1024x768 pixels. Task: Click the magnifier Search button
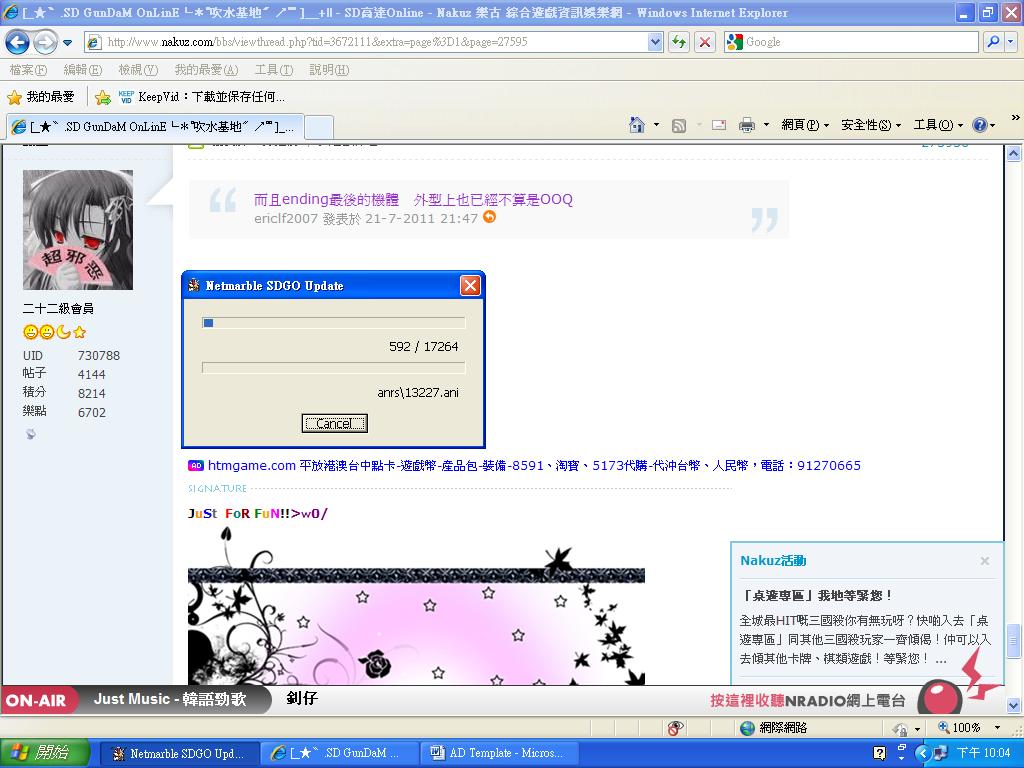click(x=993, y=42)
